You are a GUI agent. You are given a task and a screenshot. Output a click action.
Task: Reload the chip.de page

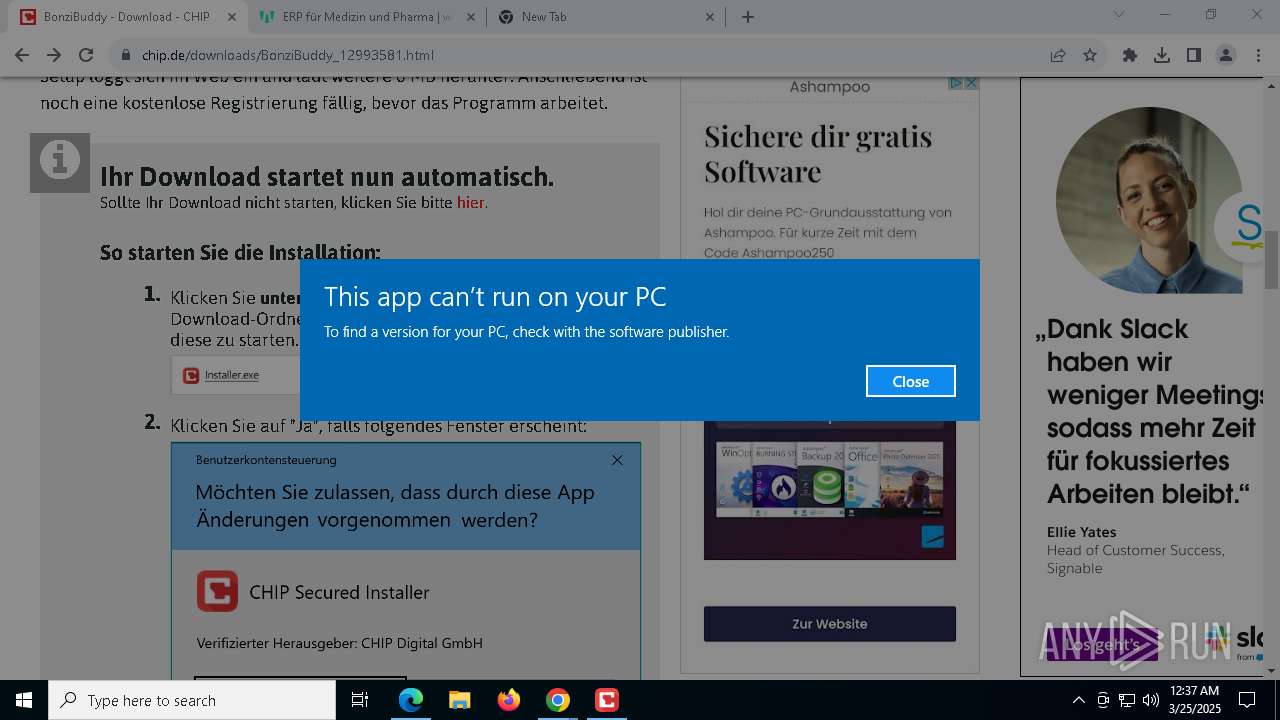point(86,55)
